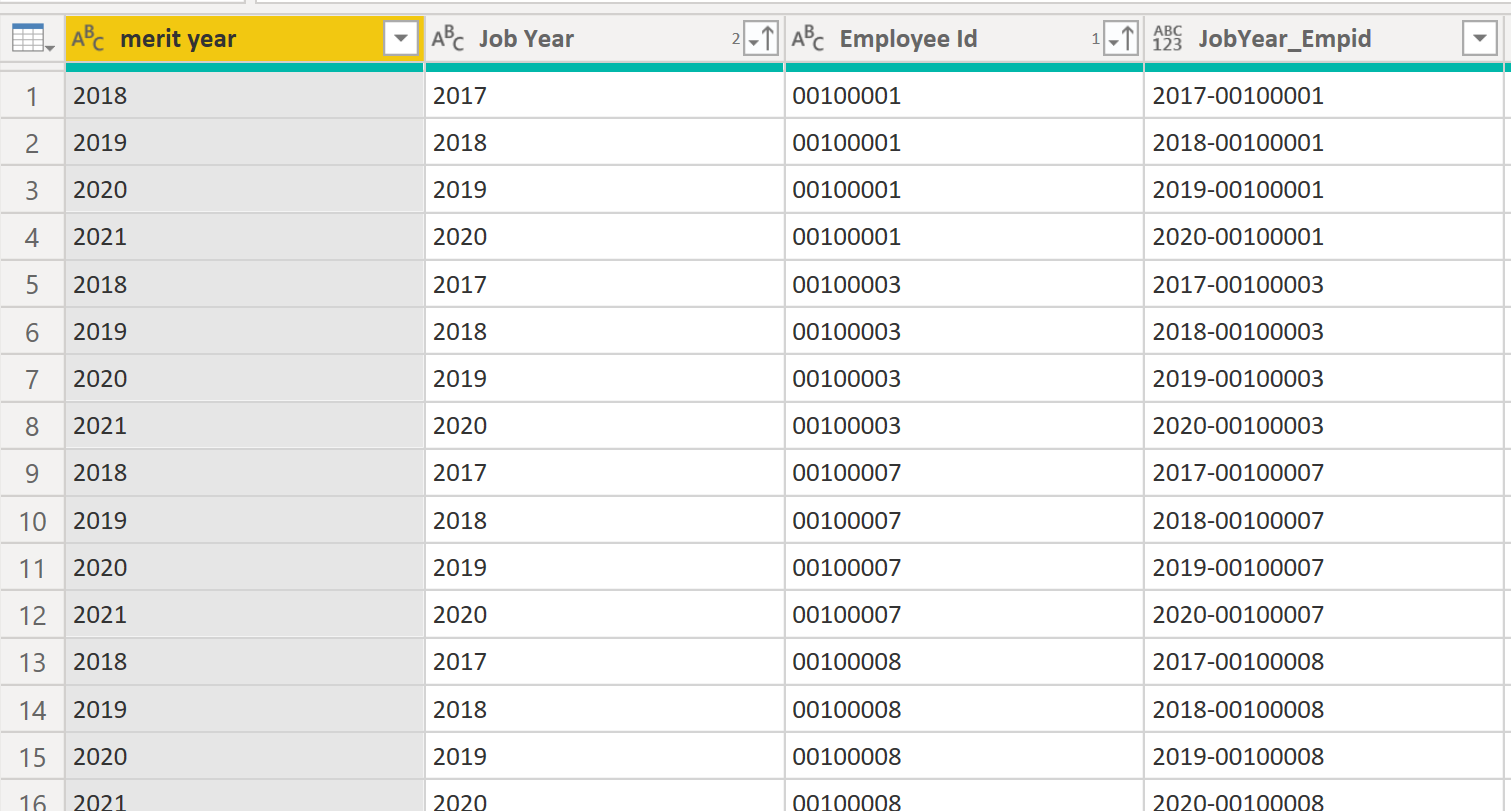Select the JobYear_Empid column header

[x=1325, y=40]
